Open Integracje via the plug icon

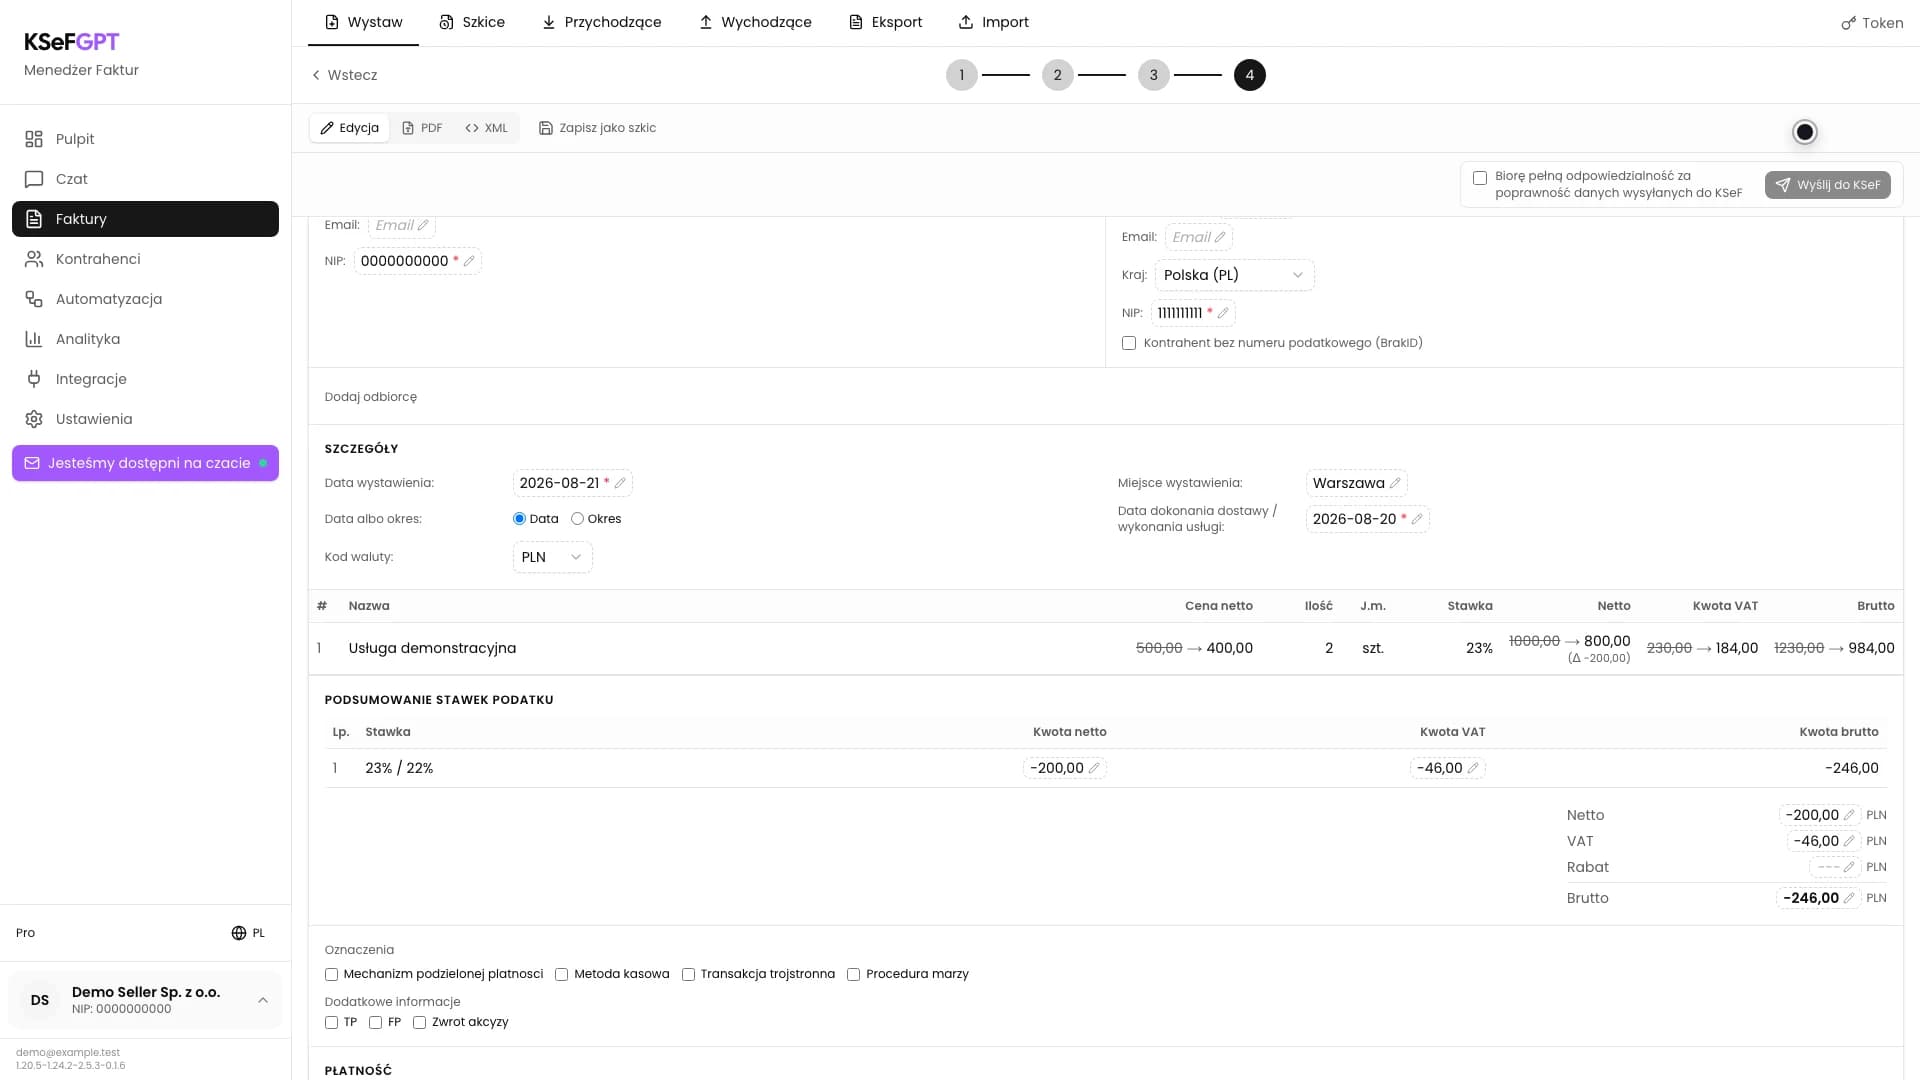pos(34,379)
